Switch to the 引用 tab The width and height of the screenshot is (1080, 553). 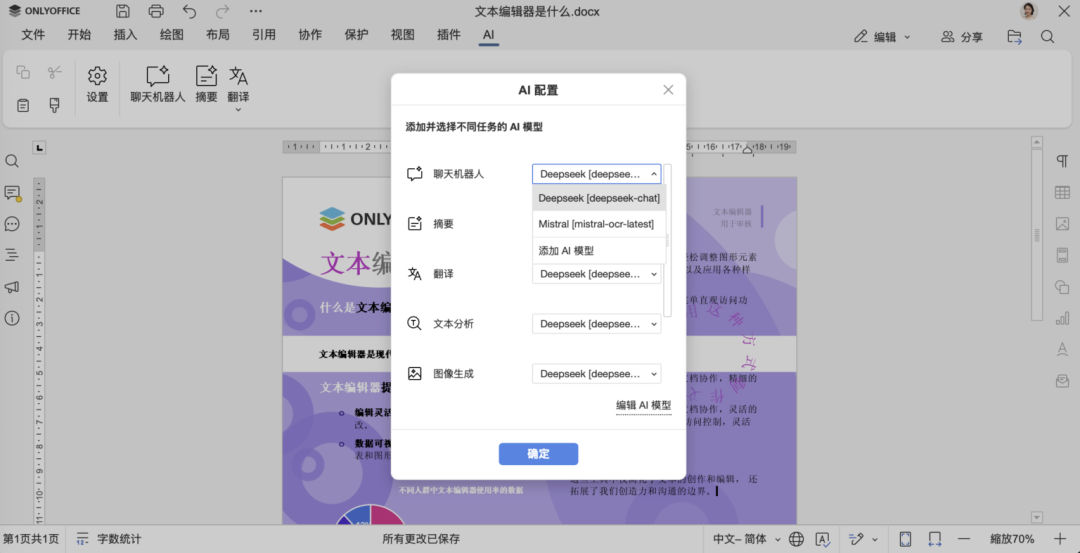(264, 35)
